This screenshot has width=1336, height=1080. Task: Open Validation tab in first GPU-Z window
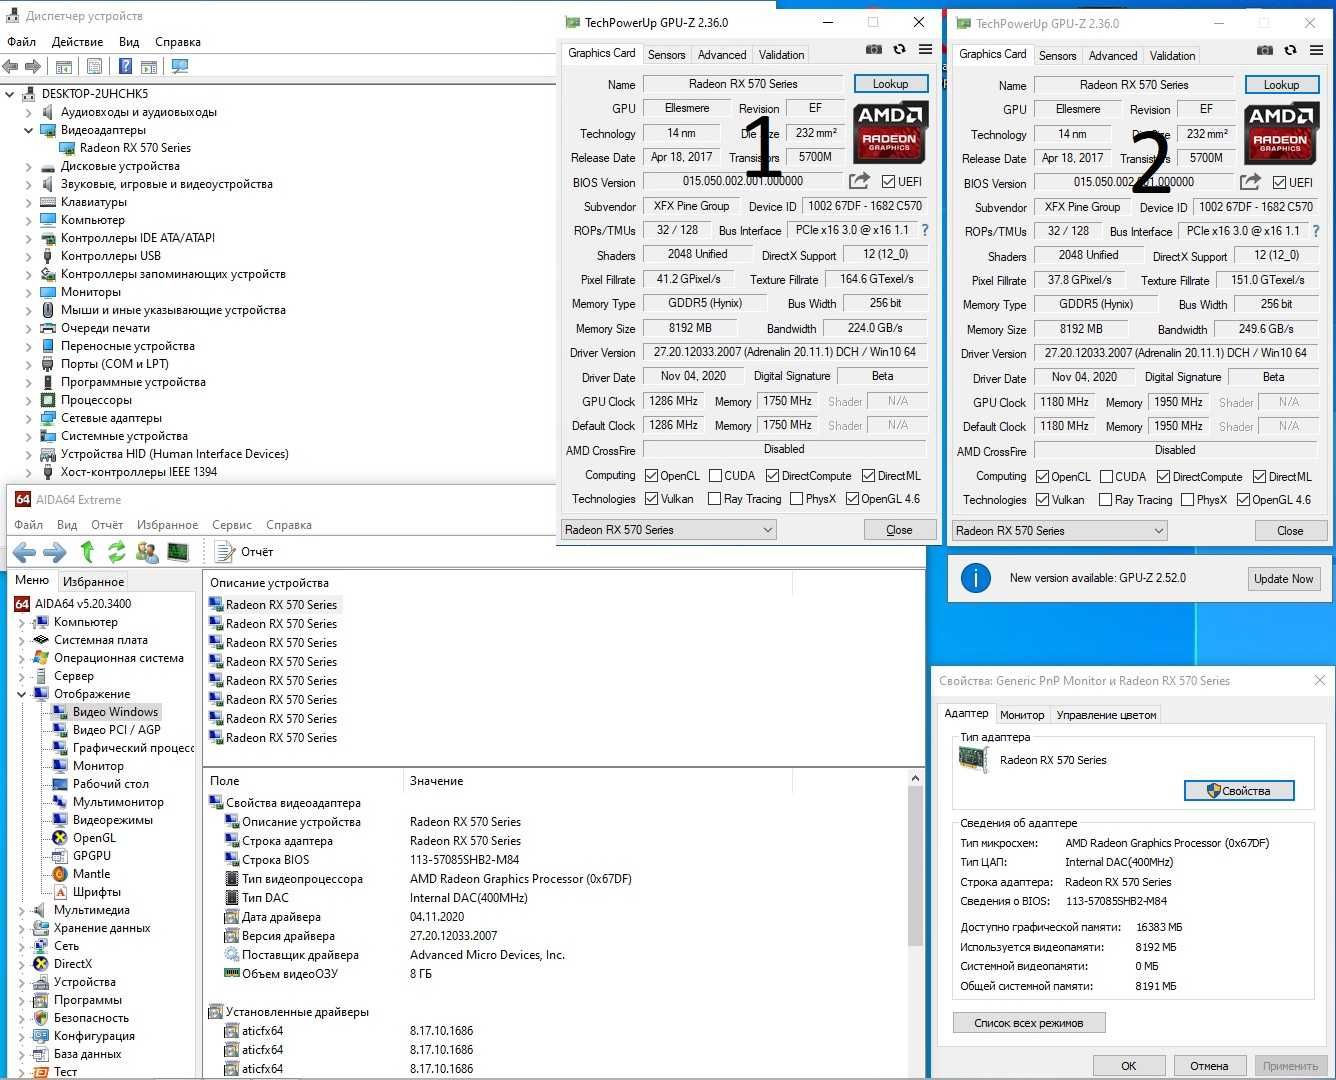coord(781,55)
